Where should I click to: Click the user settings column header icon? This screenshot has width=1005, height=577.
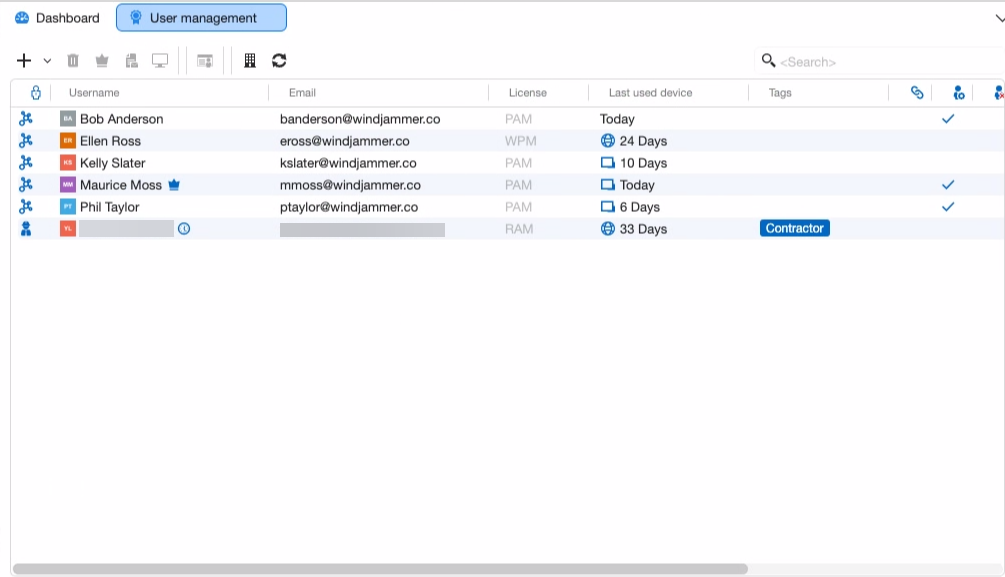pyautogui.click(x=958, y=93)
